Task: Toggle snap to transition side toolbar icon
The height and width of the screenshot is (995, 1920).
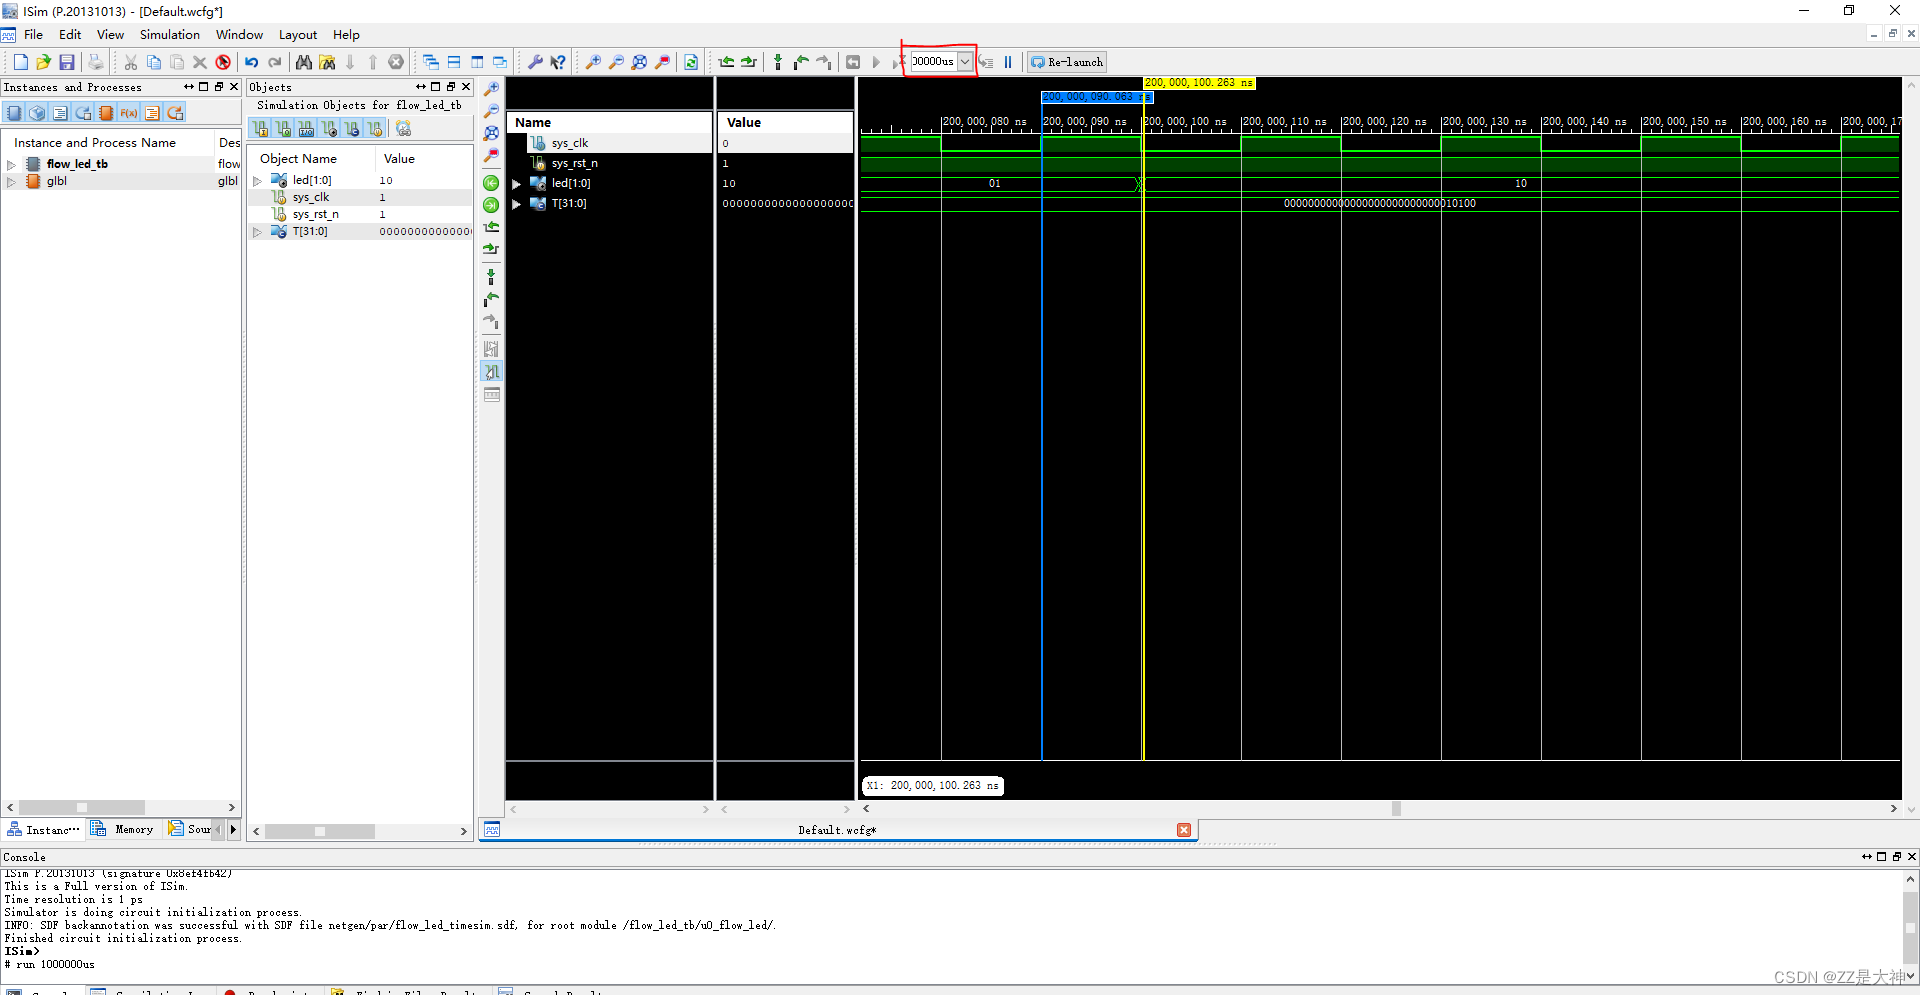Action: pyautogui.click(x=491, y=372)
